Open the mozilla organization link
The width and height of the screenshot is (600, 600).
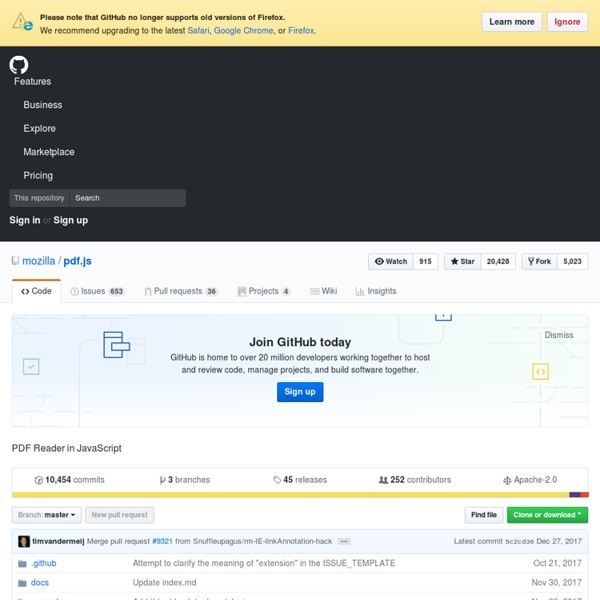click(39, 261)
